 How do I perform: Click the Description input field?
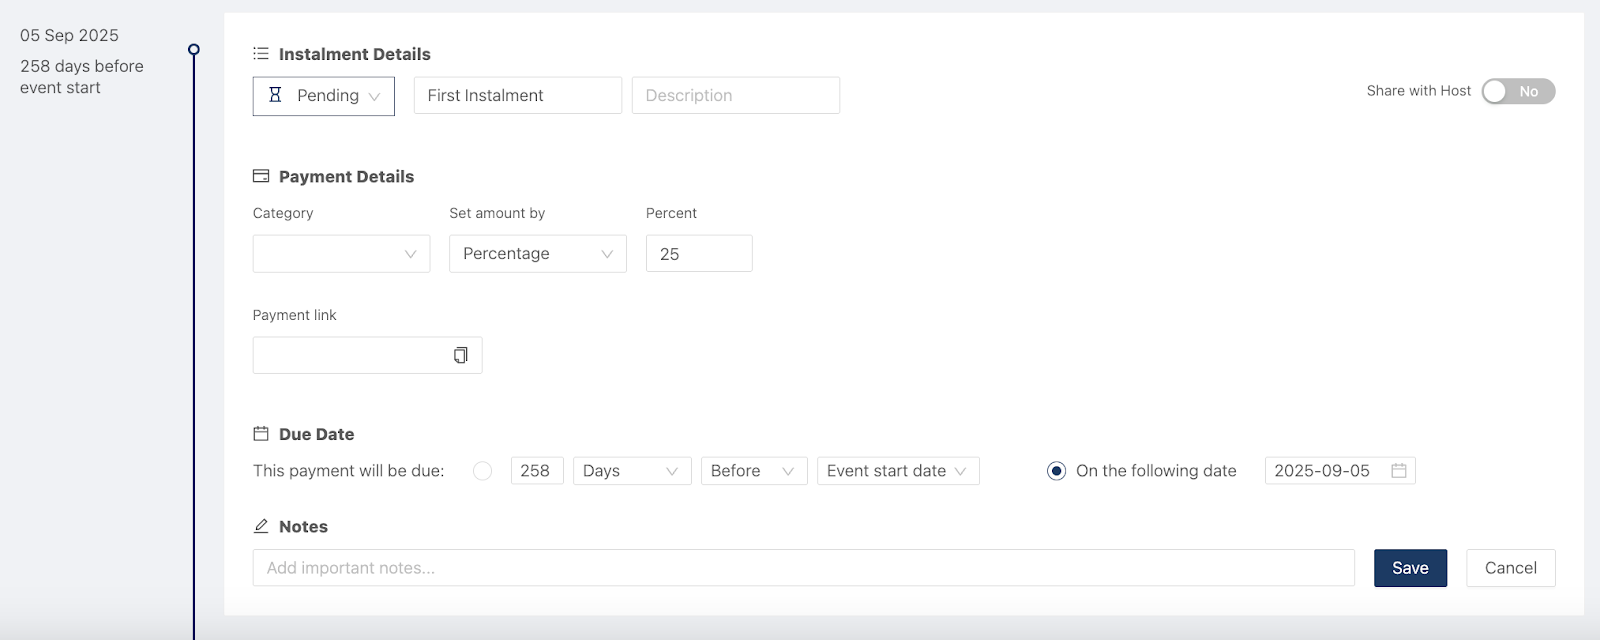[x=735, y=95]
